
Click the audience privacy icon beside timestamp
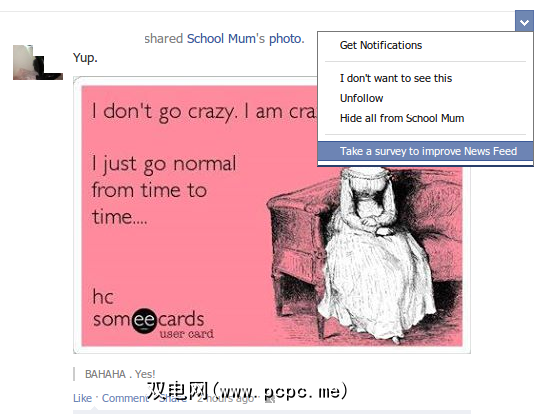click(x=270, y=399)
